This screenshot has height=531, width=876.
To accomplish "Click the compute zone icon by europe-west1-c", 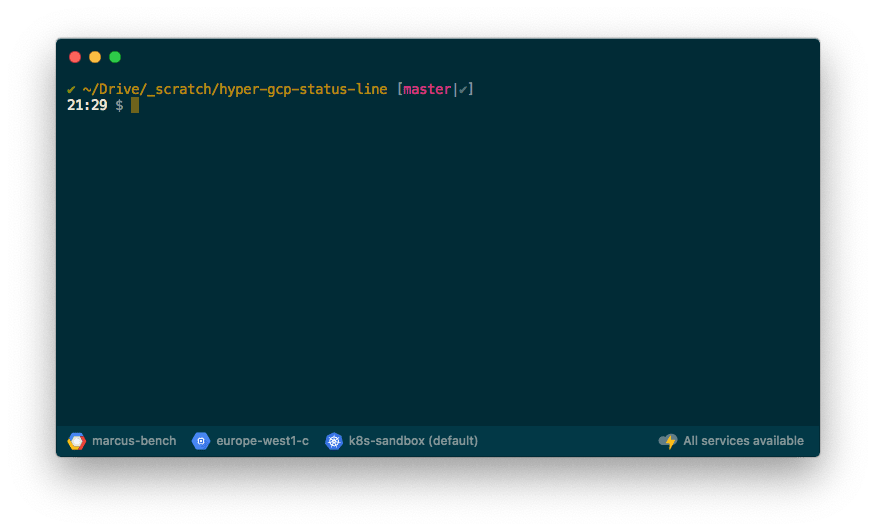I will point(201,441).
